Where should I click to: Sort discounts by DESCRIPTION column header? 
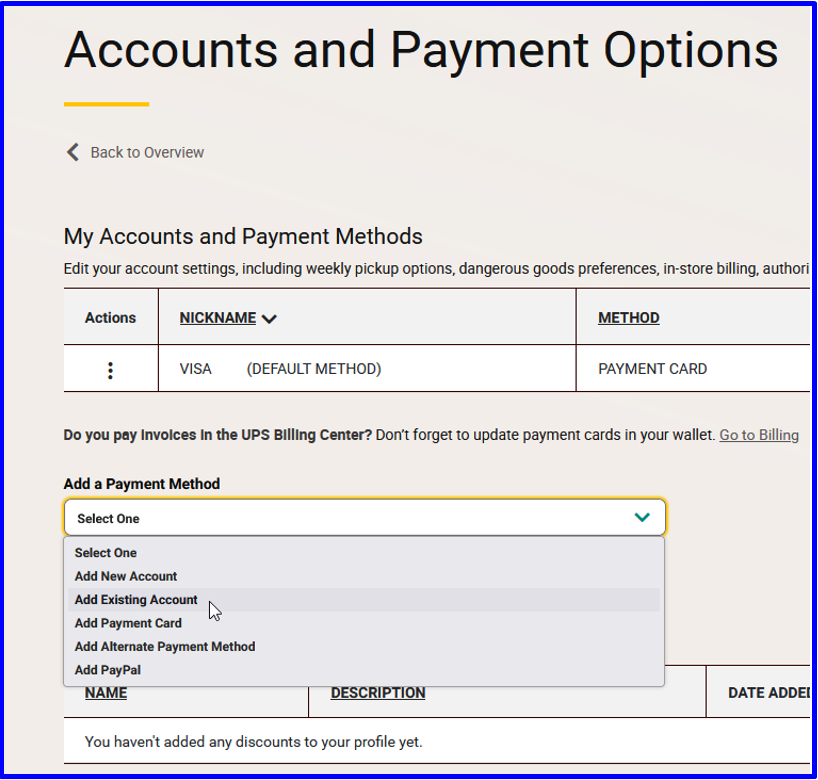pos(378,693)
